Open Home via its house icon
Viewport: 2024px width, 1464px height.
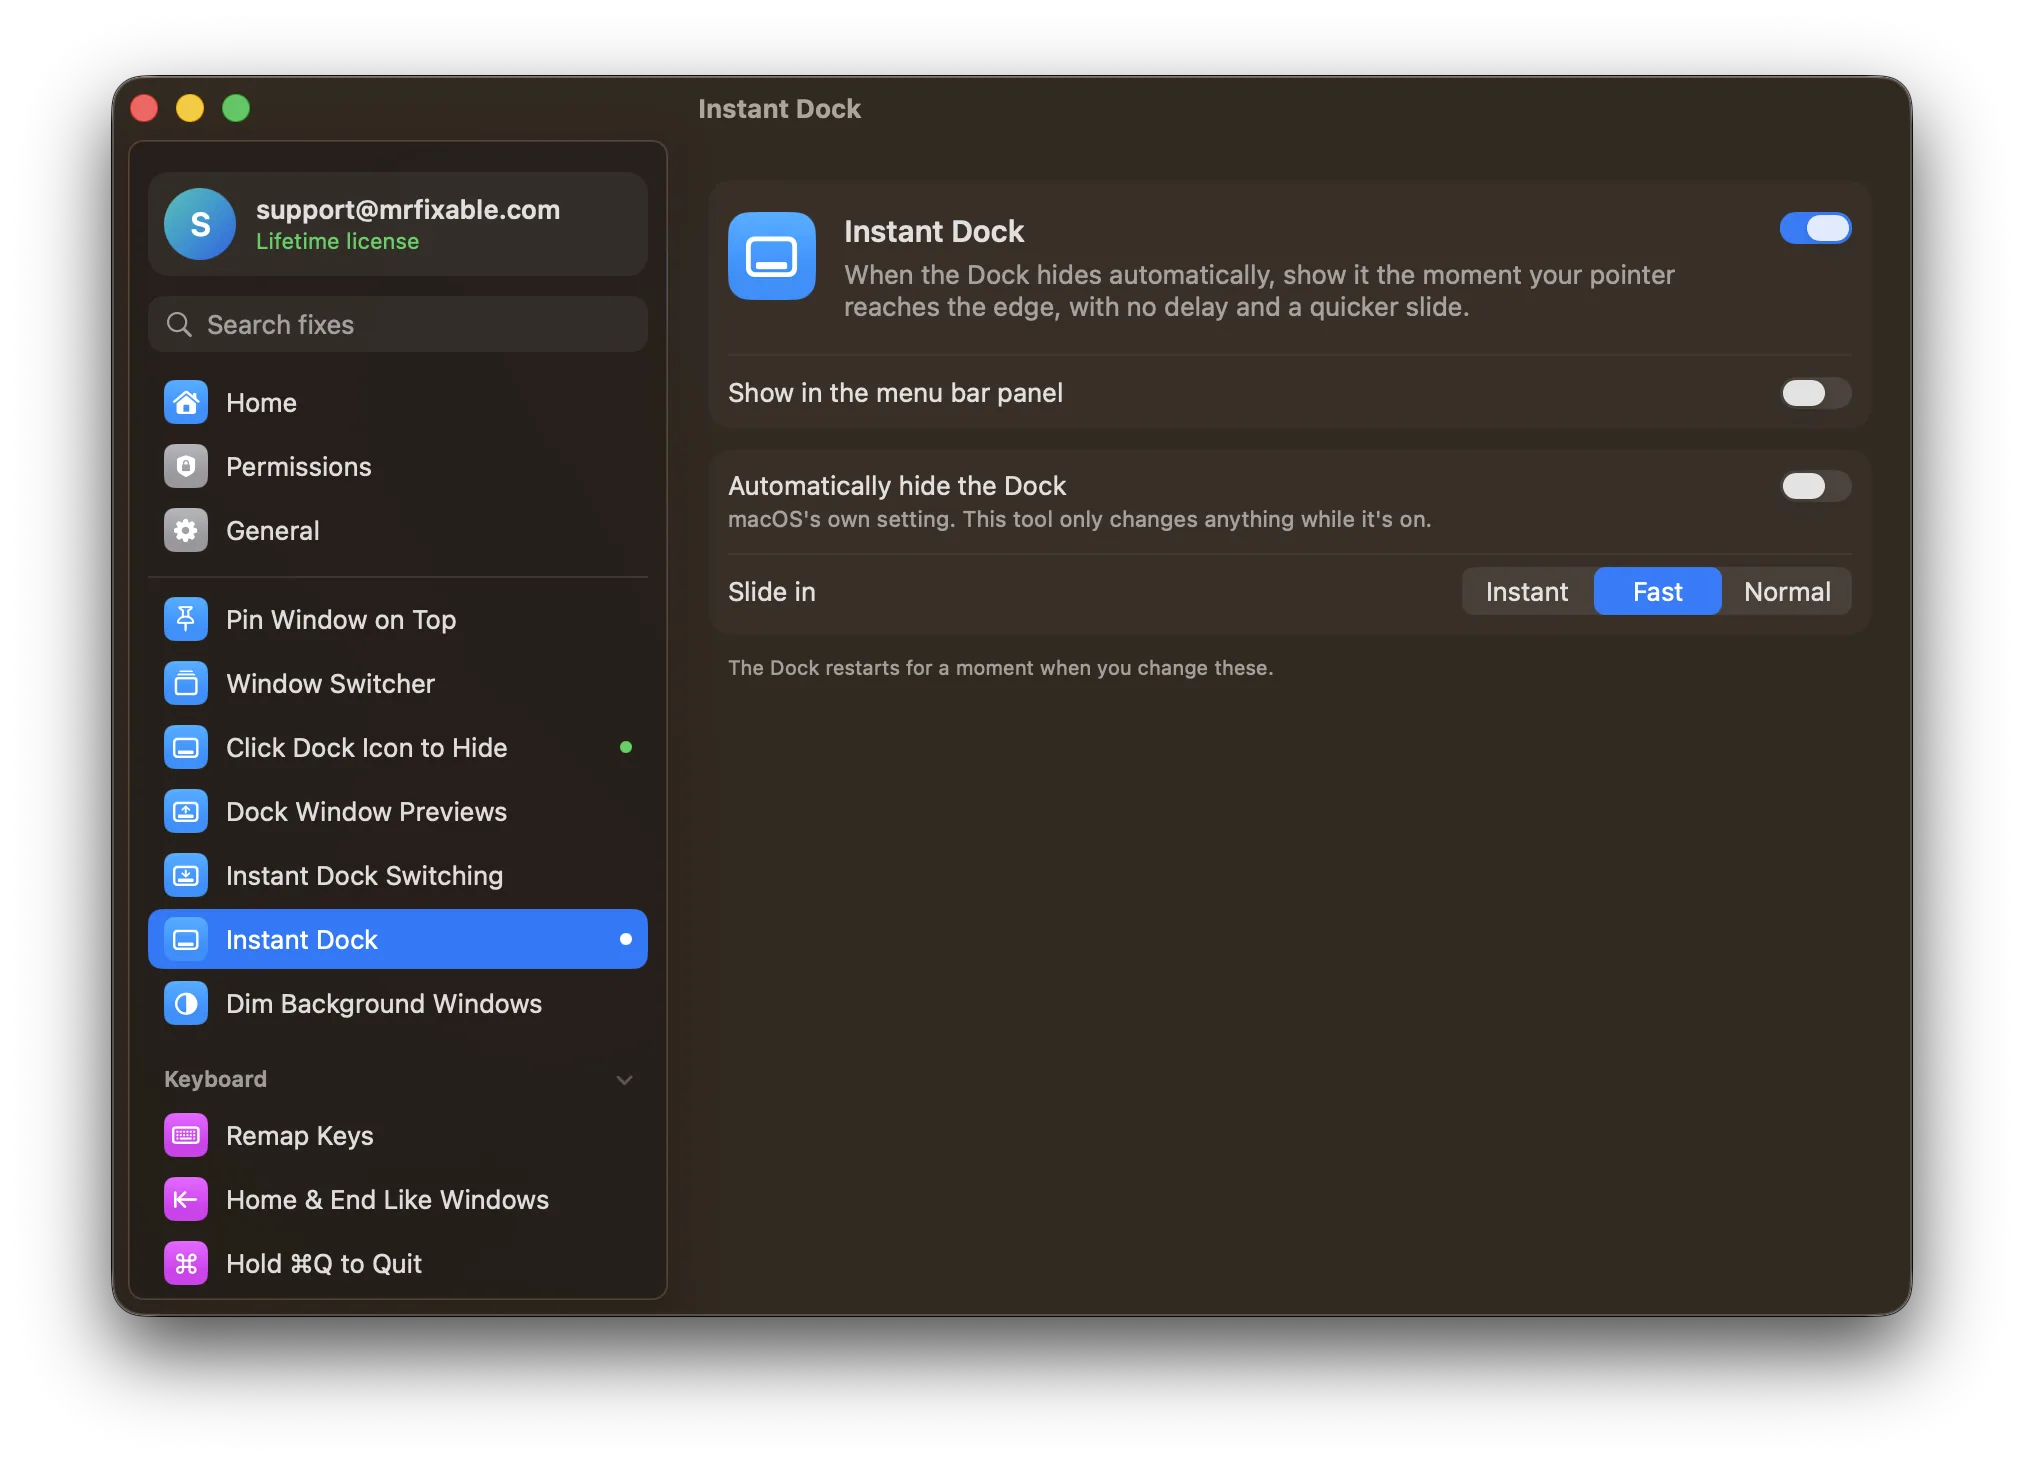(186, 403)
